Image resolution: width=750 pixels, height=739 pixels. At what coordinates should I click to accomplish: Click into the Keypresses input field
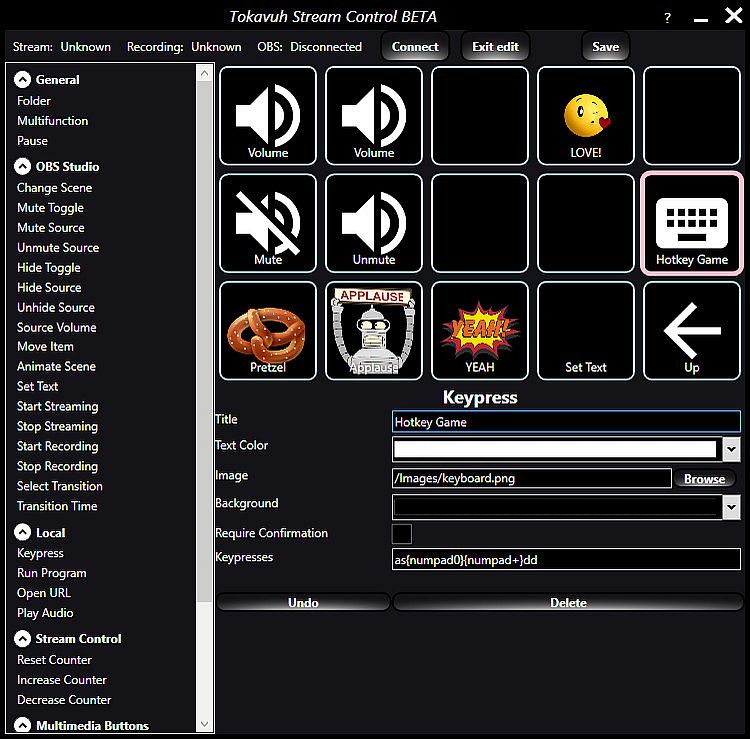tap(566, 560)
